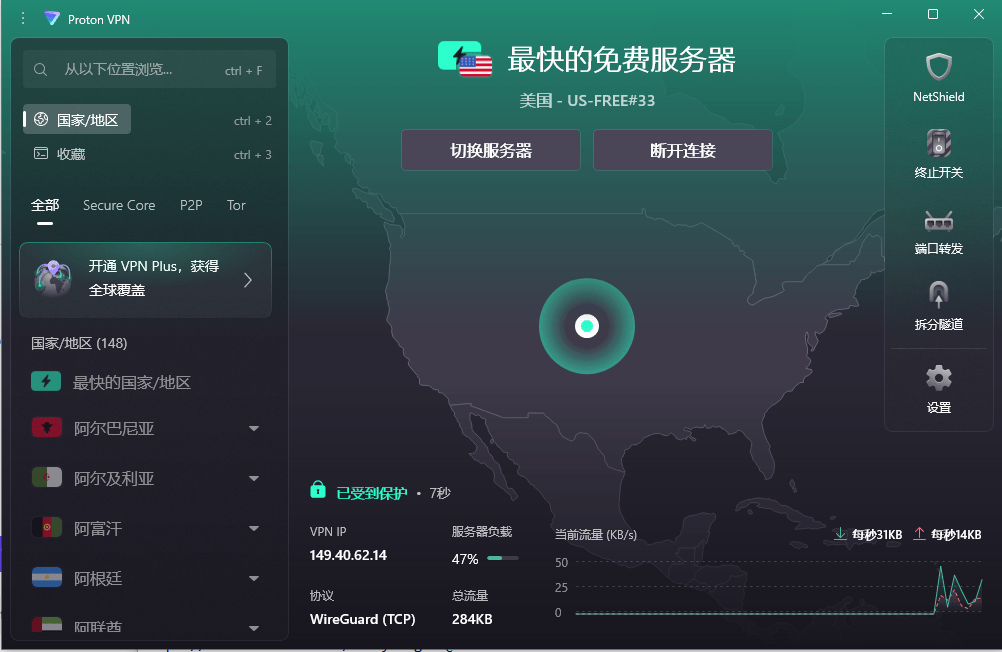Click the download arrow traffic icon

[x=840, y=534]
